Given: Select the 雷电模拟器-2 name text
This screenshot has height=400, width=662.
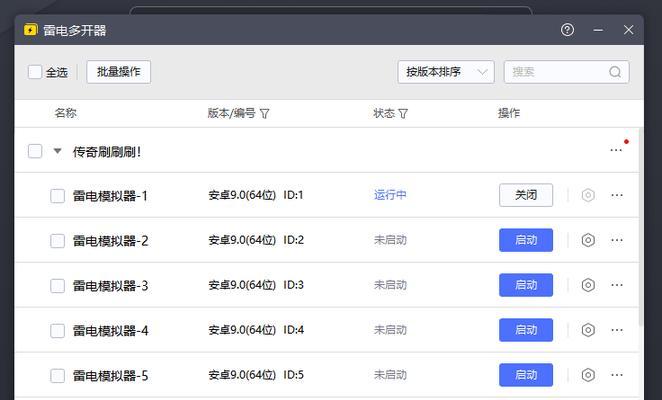Looking at the screenshot, I should click(x=110, y=241).
